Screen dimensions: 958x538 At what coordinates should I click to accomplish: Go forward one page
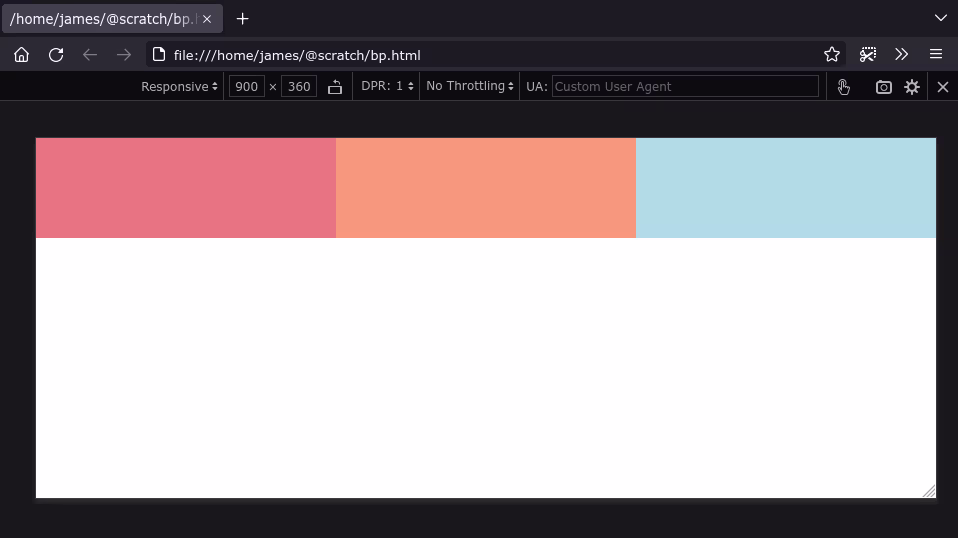tap(124, 55)
